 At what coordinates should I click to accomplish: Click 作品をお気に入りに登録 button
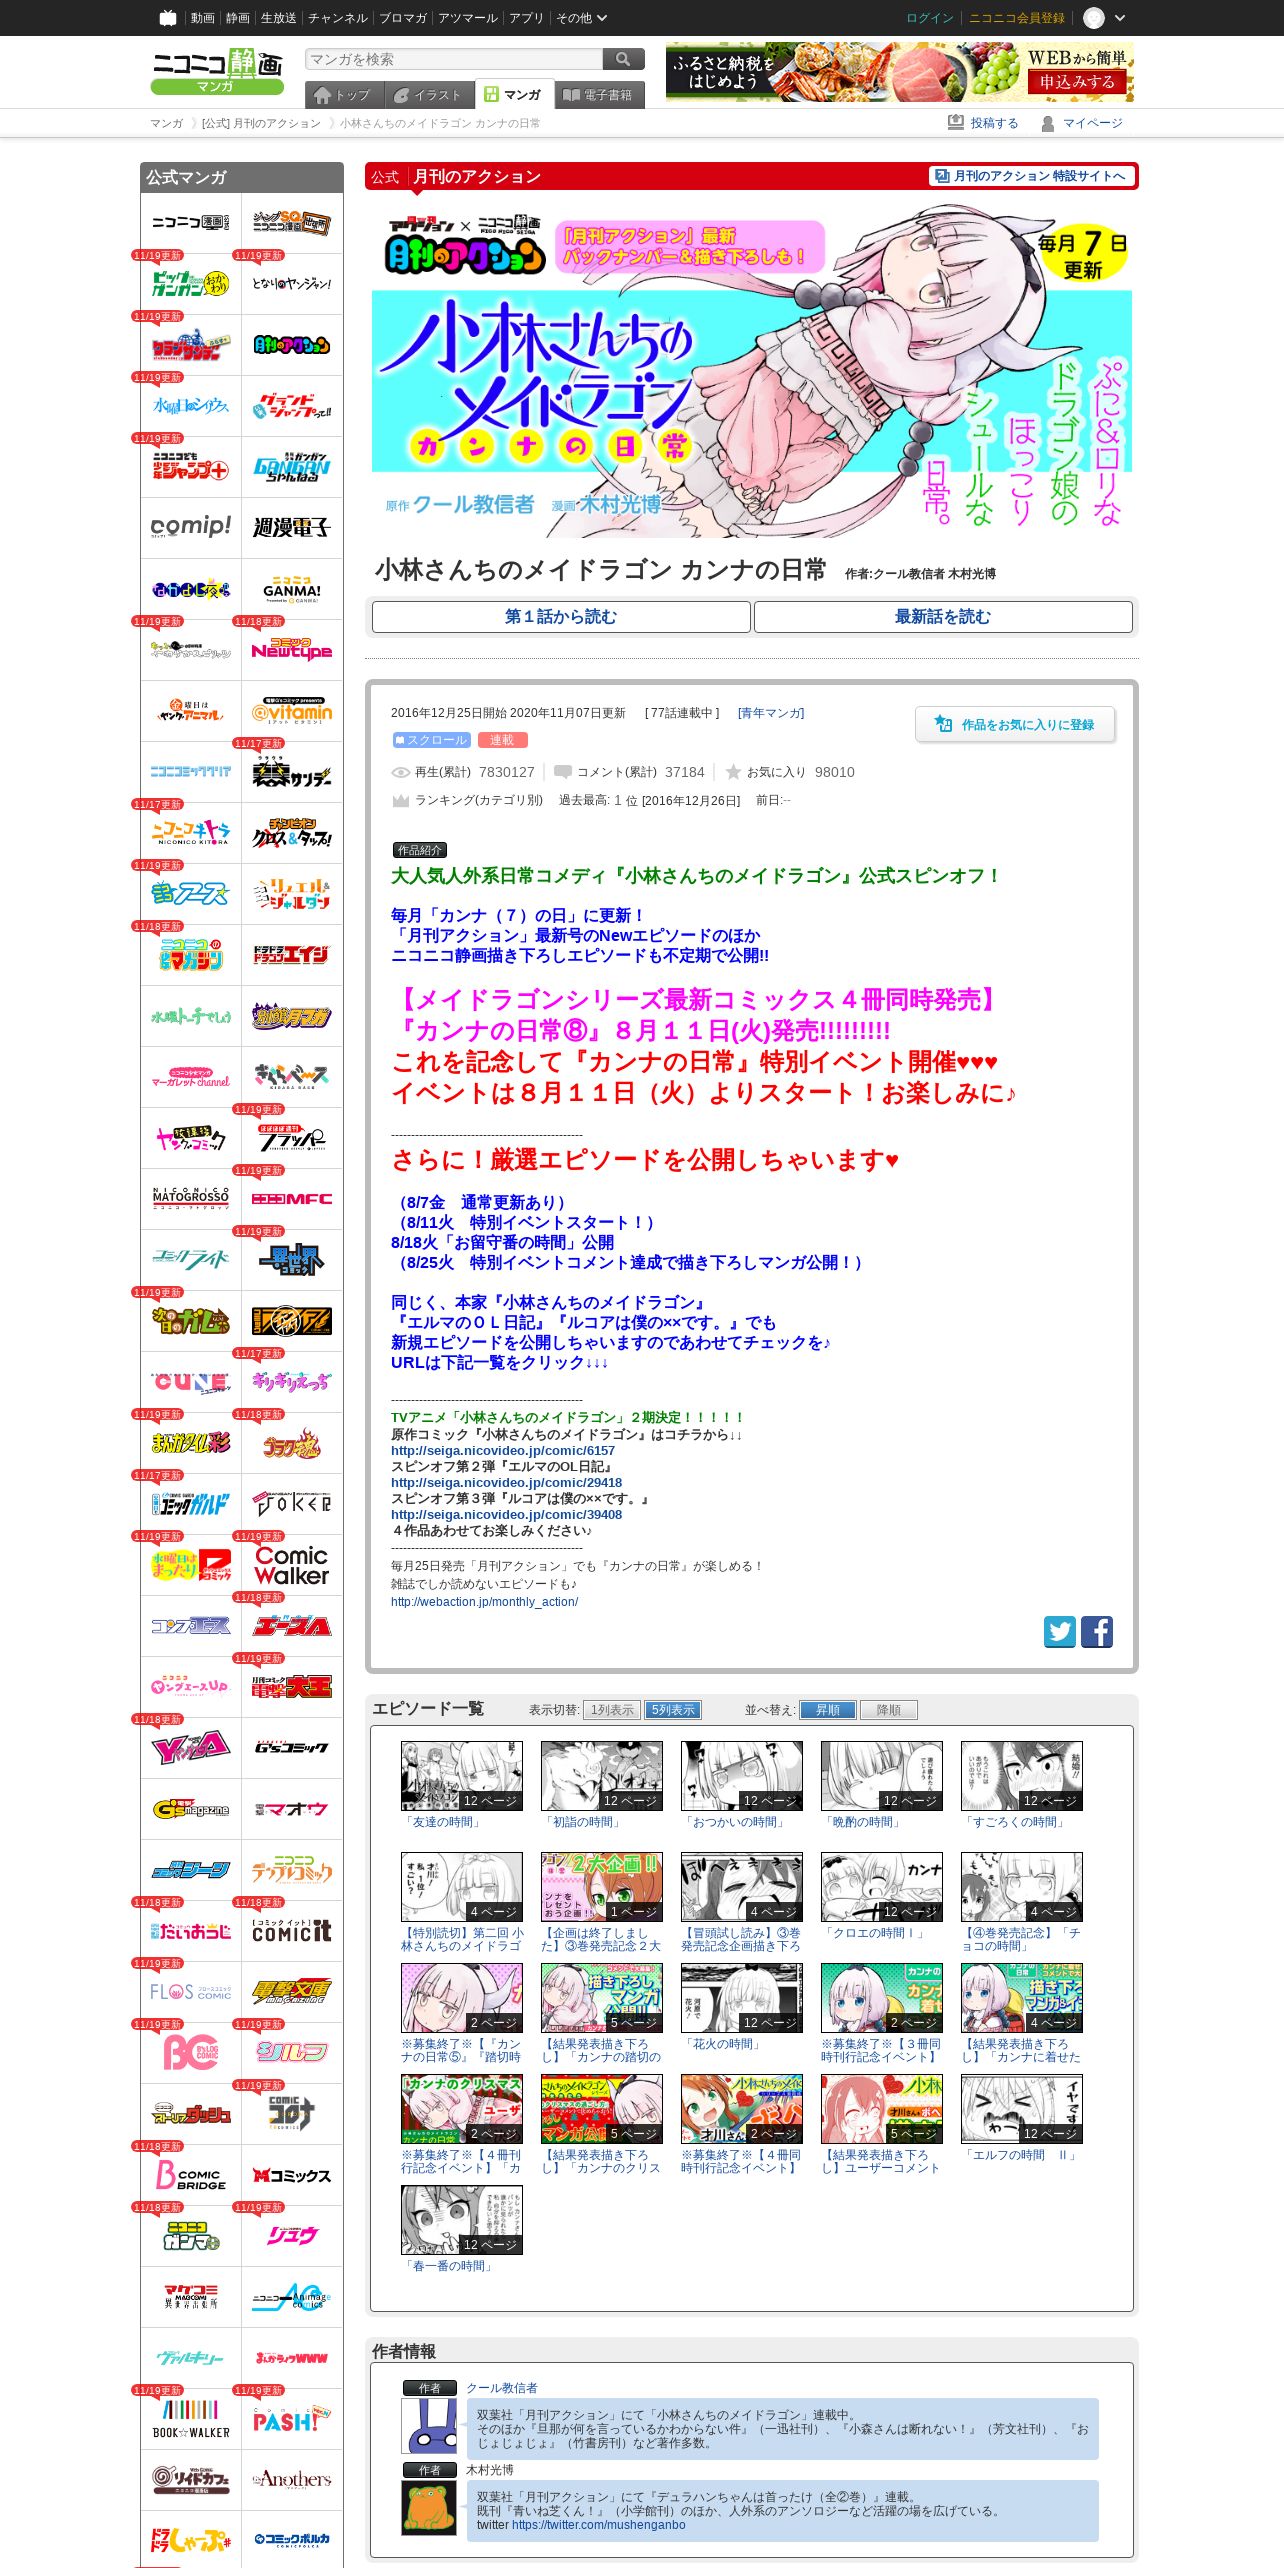tap(1015, 724)
